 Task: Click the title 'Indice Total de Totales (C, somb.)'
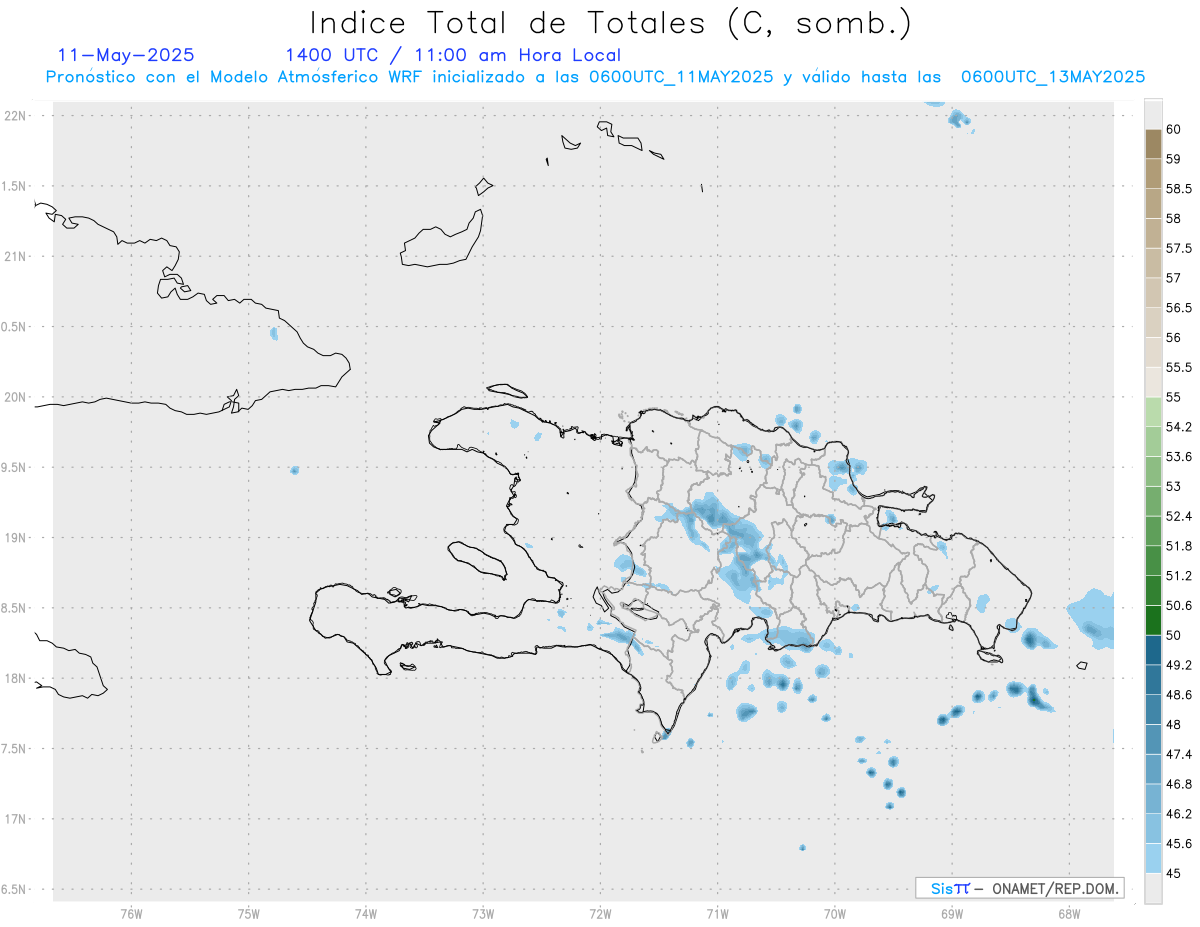point(610,23)
